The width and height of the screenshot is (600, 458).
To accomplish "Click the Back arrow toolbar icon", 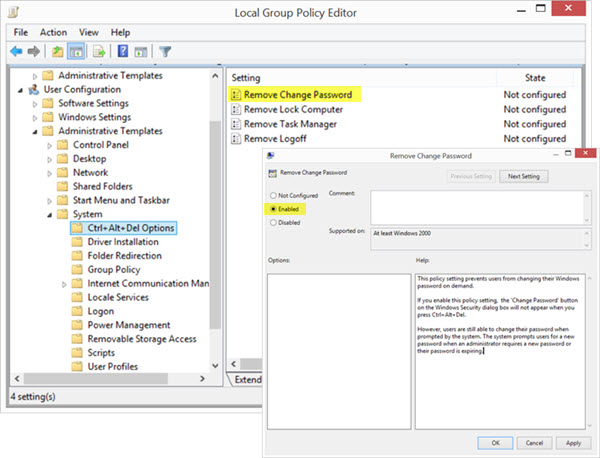I will (16, 51).
